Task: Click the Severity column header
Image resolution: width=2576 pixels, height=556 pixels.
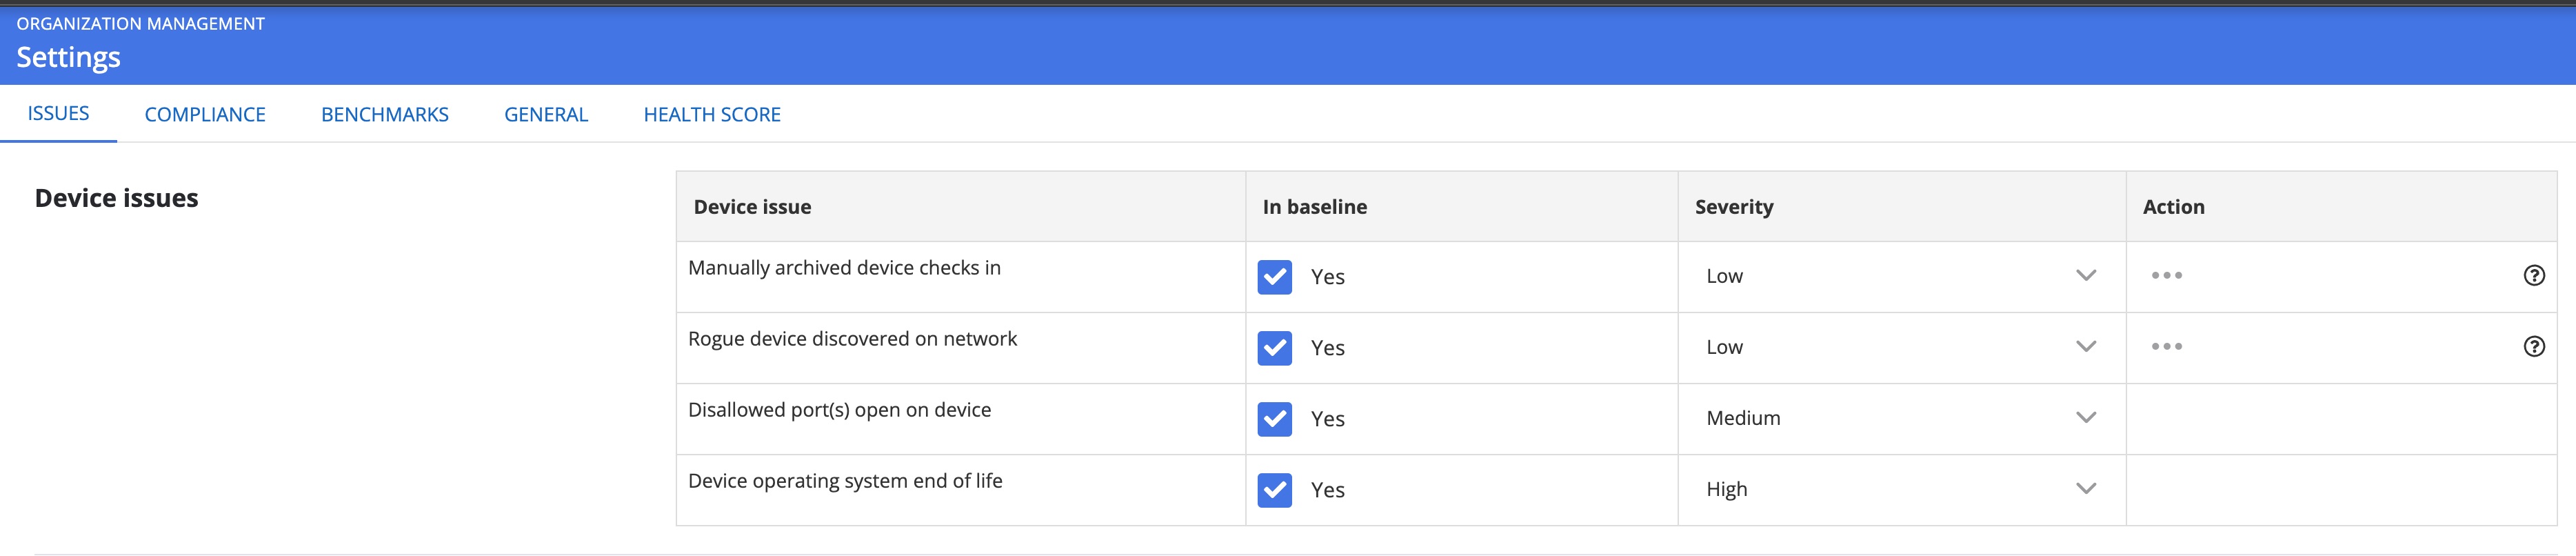Action: point(1734,207)
